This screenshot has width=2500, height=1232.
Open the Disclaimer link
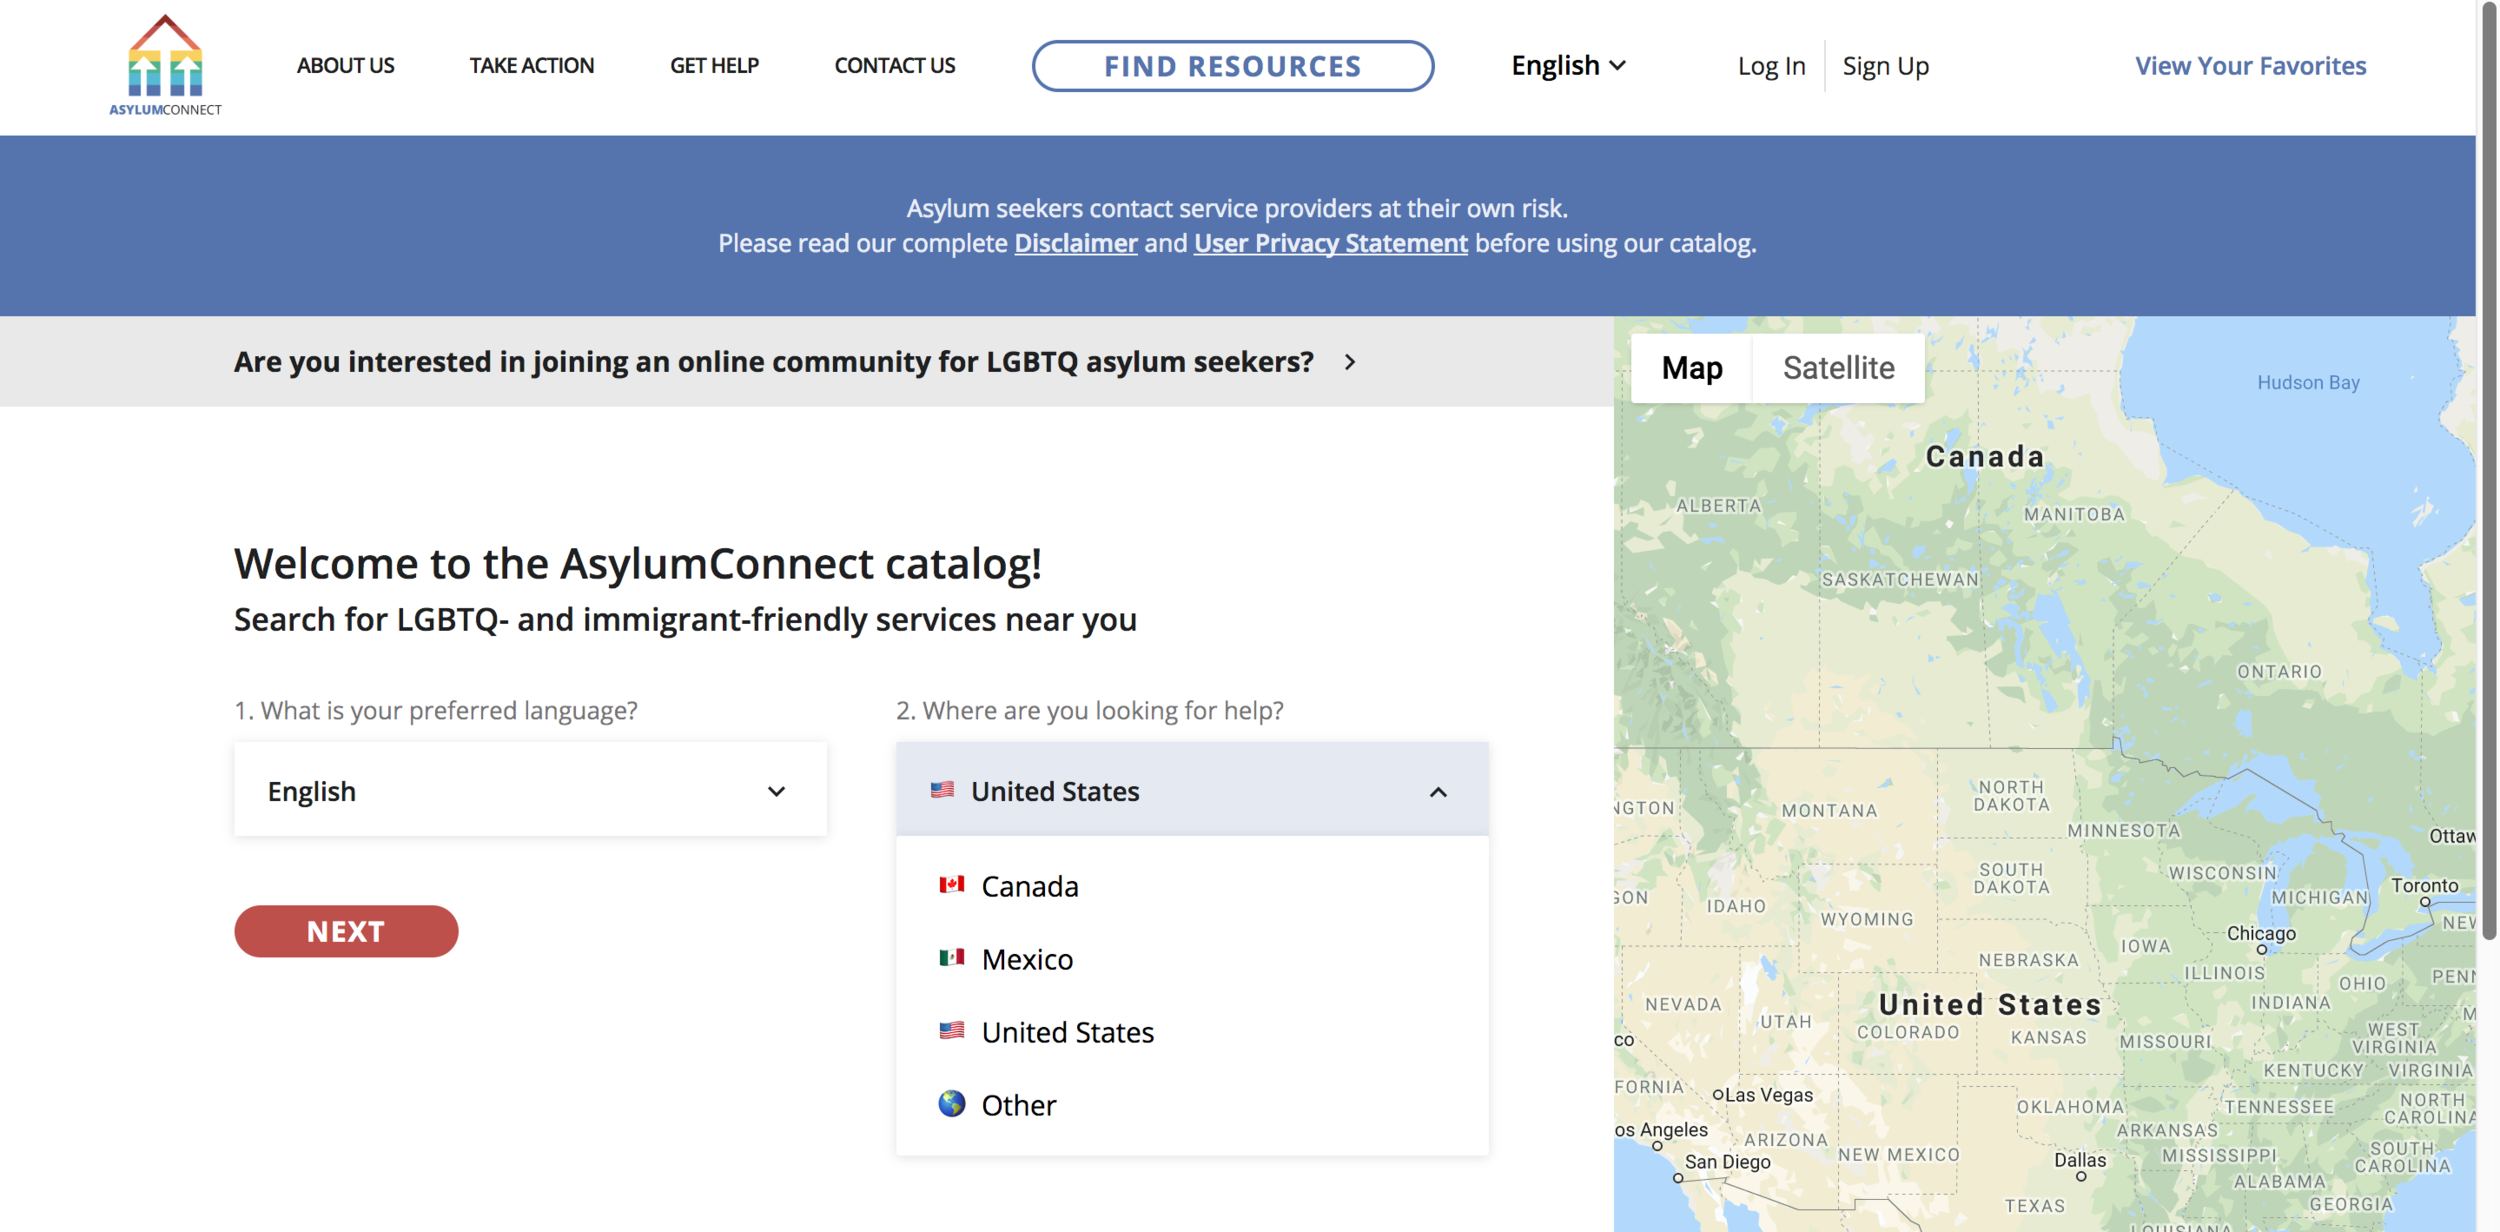click(1075, 243)
